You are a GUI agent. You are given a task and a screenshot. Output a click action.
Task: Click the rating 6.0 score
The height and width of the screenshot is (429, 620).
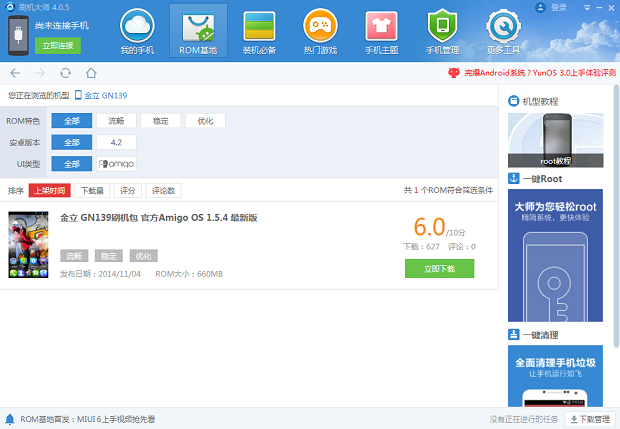coord(429,227)
